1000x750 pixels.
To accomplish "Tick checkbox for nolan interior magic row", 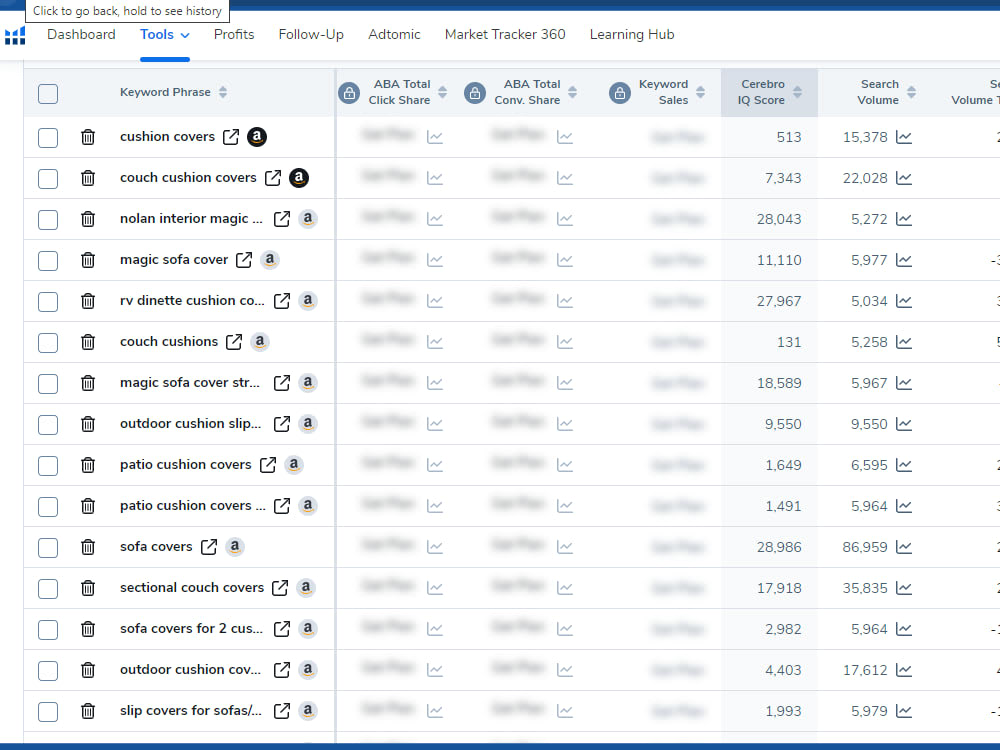I will [x=48, y=219].
